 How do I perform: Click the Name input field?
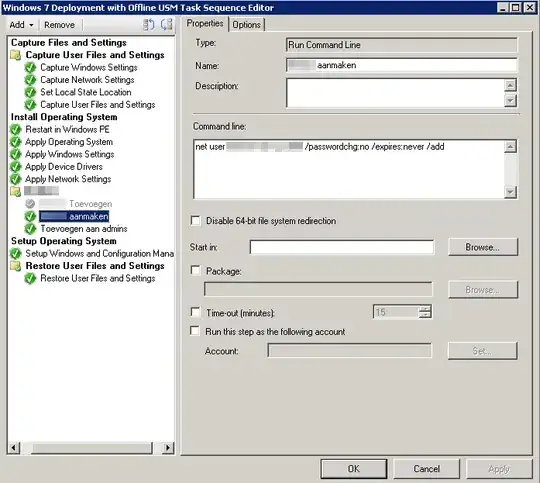[x=402, y=65]
